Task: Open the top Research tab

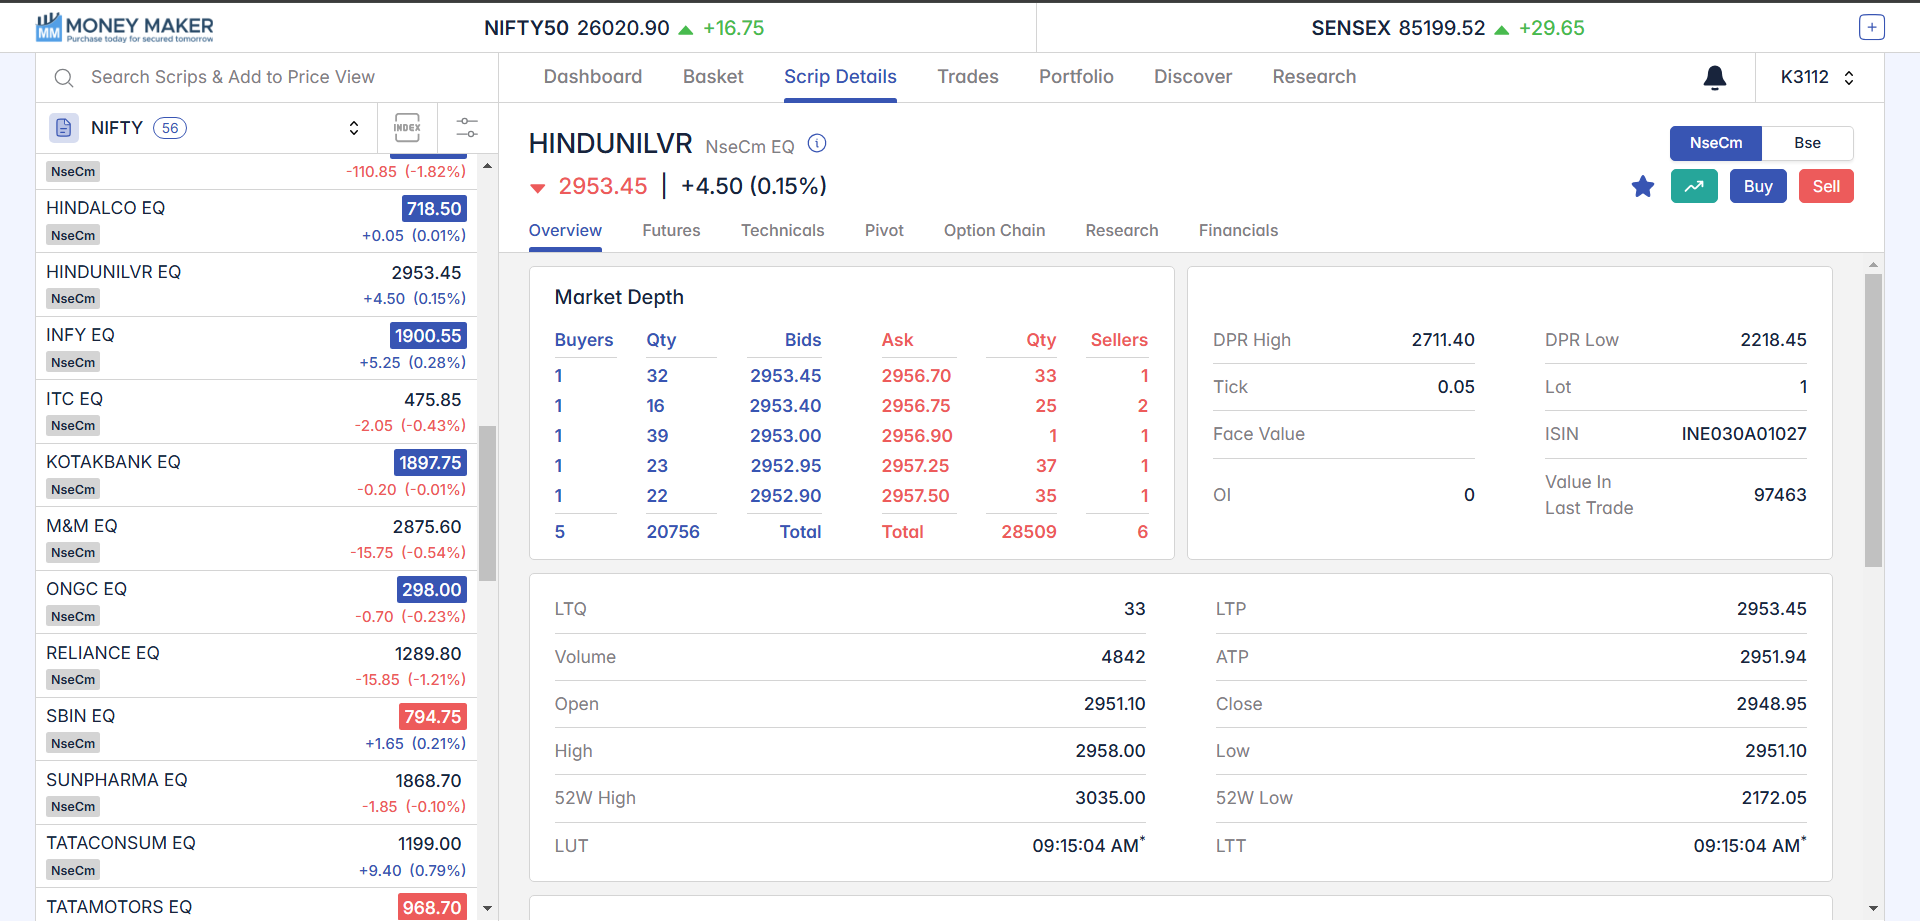Action: click(x=1314, y=77)
